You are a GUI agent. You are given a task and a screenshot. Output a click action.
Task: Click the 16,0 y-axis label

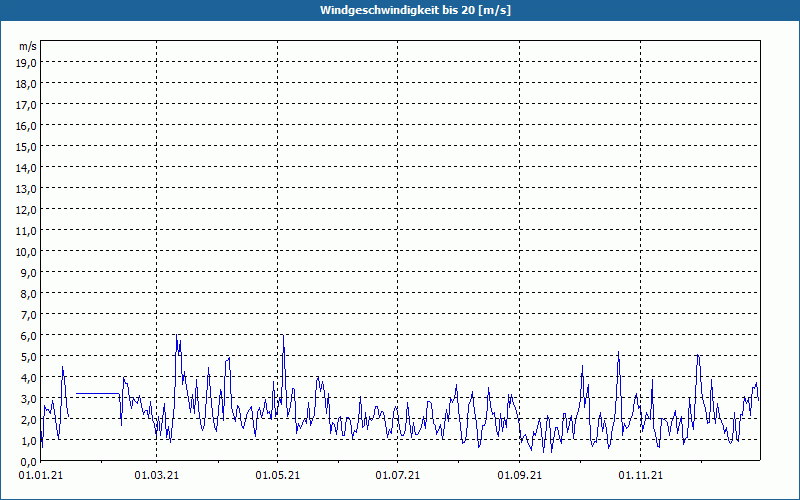[x=26, y=126]
